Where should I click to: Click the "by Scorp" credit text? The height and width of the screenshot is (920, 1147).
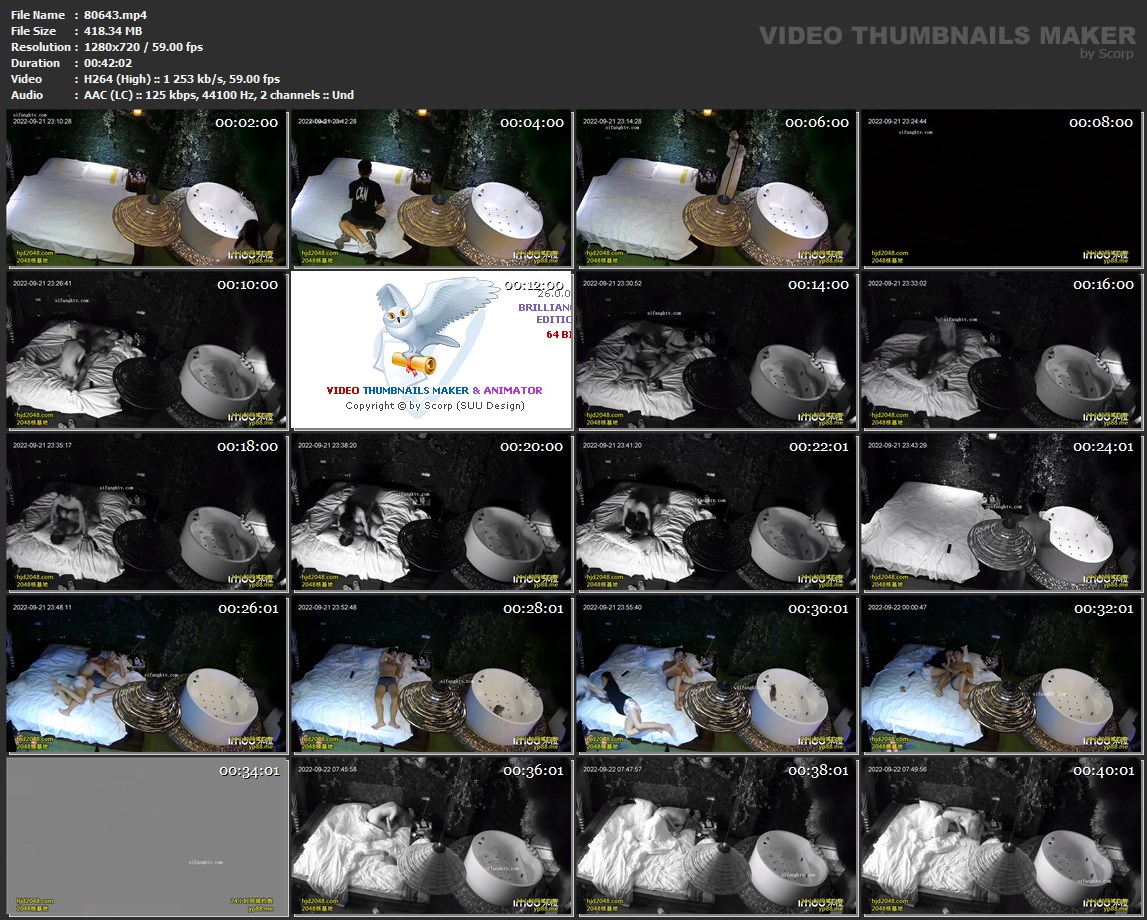[x=1106, y=54]
